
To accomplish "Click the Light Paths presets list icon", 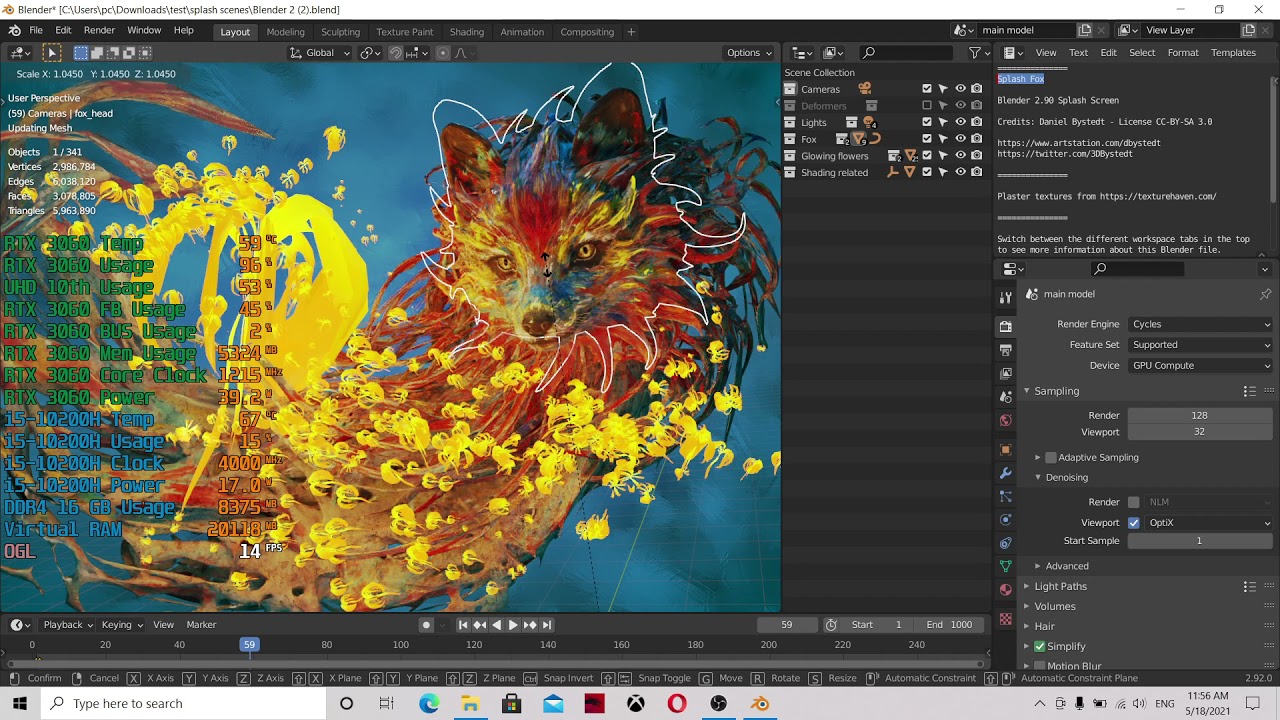I will (x=1249, y=586).
